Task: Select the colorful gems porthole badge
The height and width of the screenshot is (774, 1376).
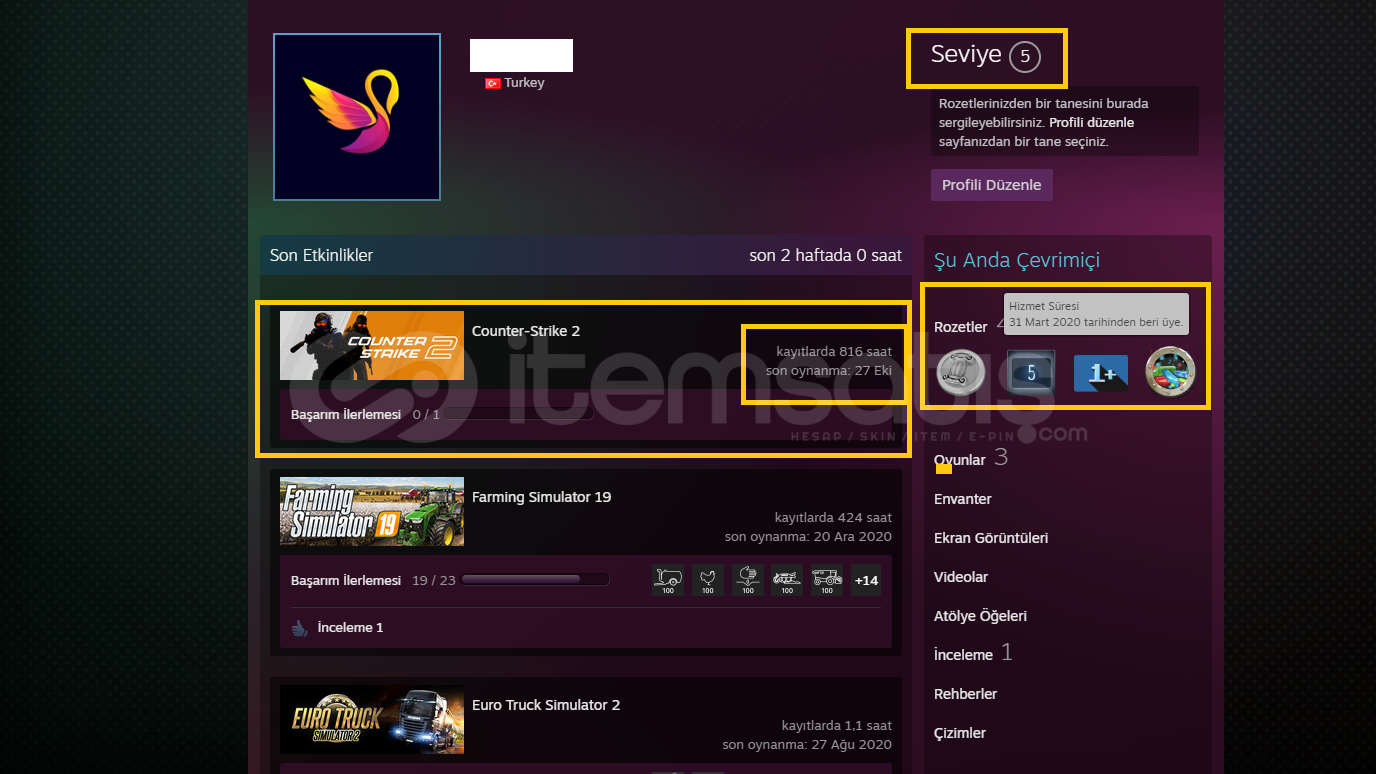Action: coord(1170,372)
